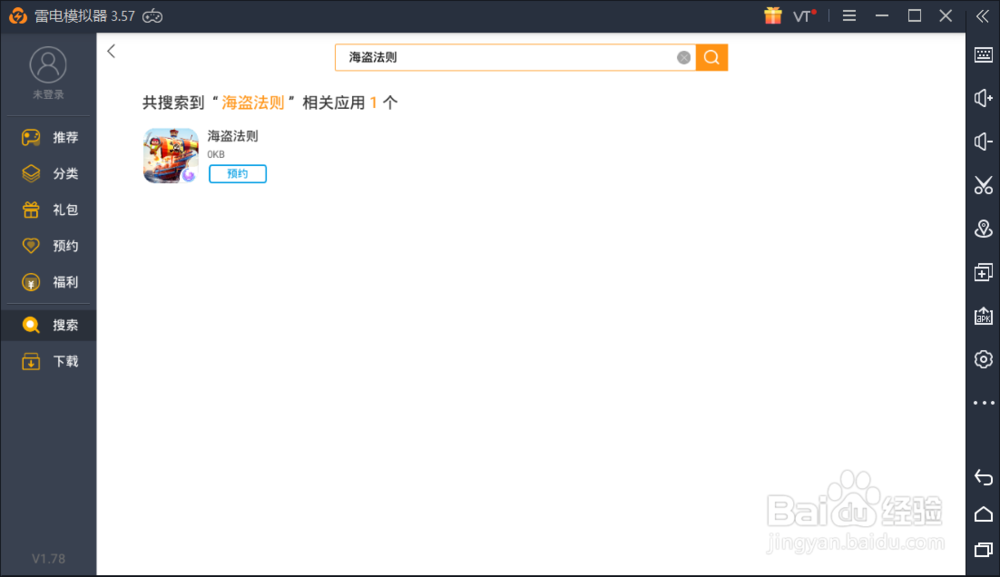Open the 下载 downloads section
The height and width of the screenshot is (577, 1000).
pyautogui.click(x=49, y=362)
